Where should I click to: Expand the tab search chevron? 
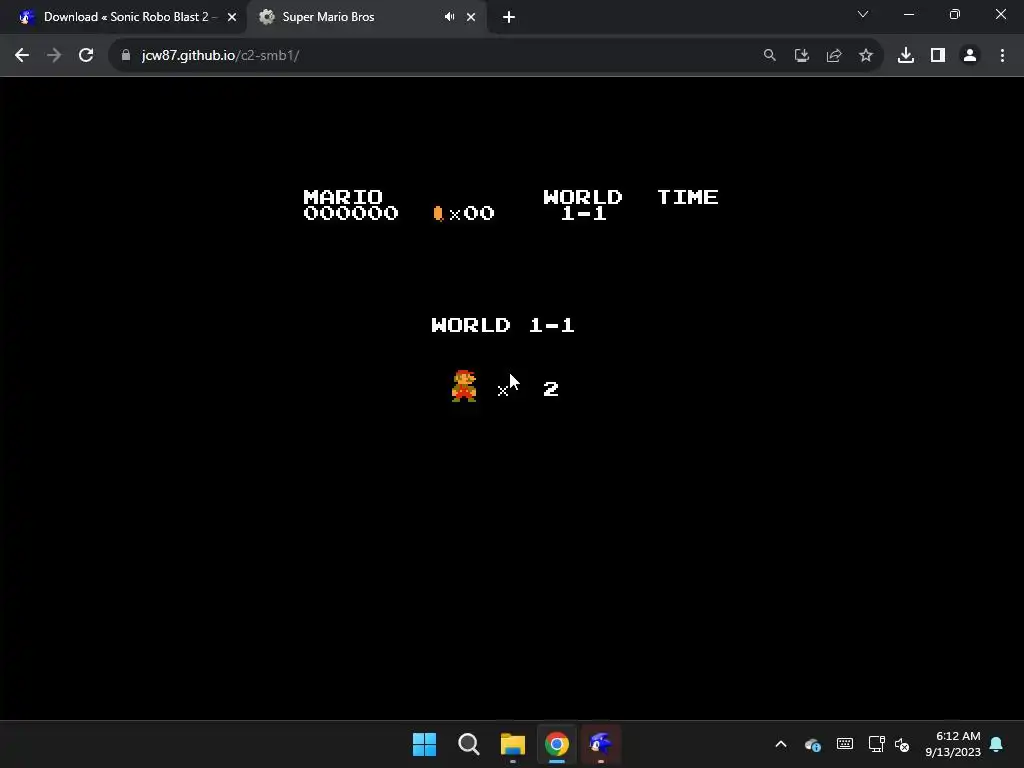click(x=863, y=14)
